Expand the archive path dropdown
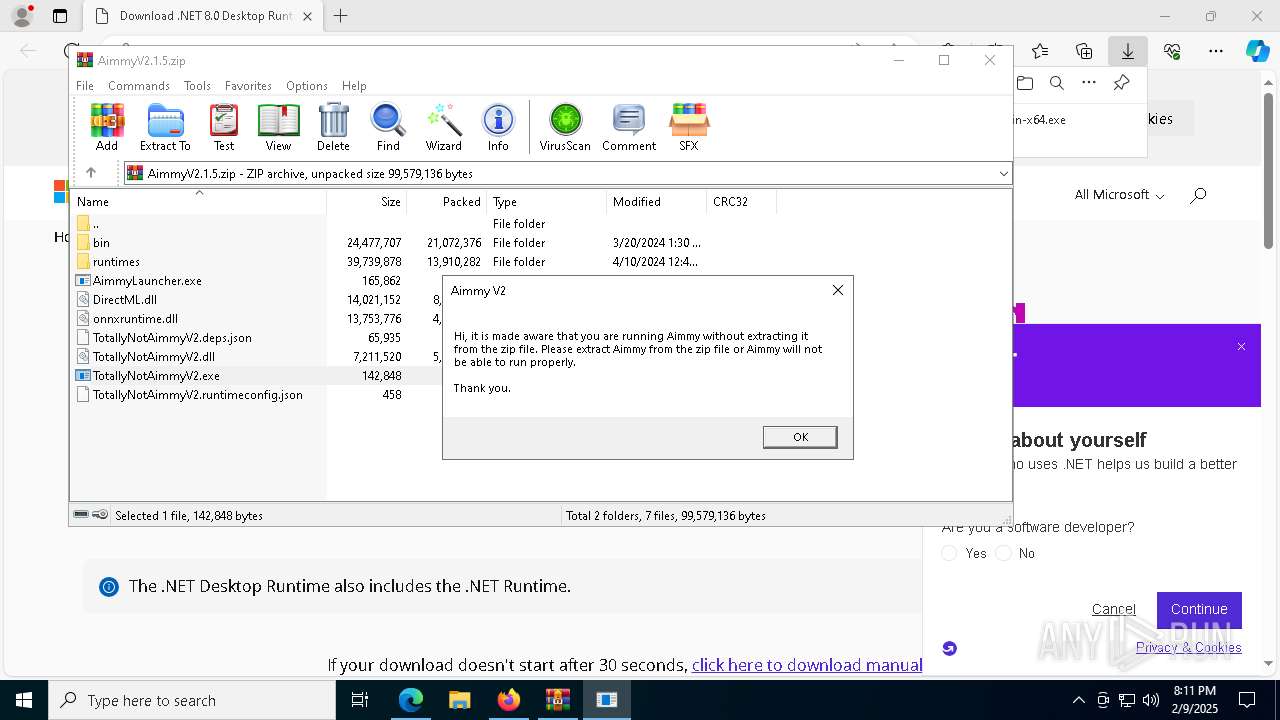This screenshot has width=1280, height=720. click(x=1003, y=174)
